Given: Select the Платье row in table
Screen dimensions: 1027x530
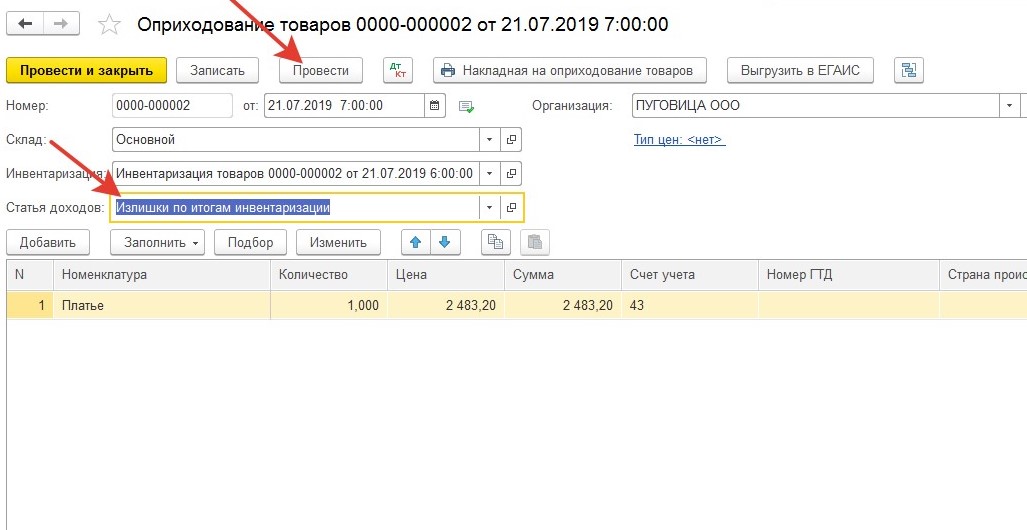Looking at the screenshot, I should 160,306.
